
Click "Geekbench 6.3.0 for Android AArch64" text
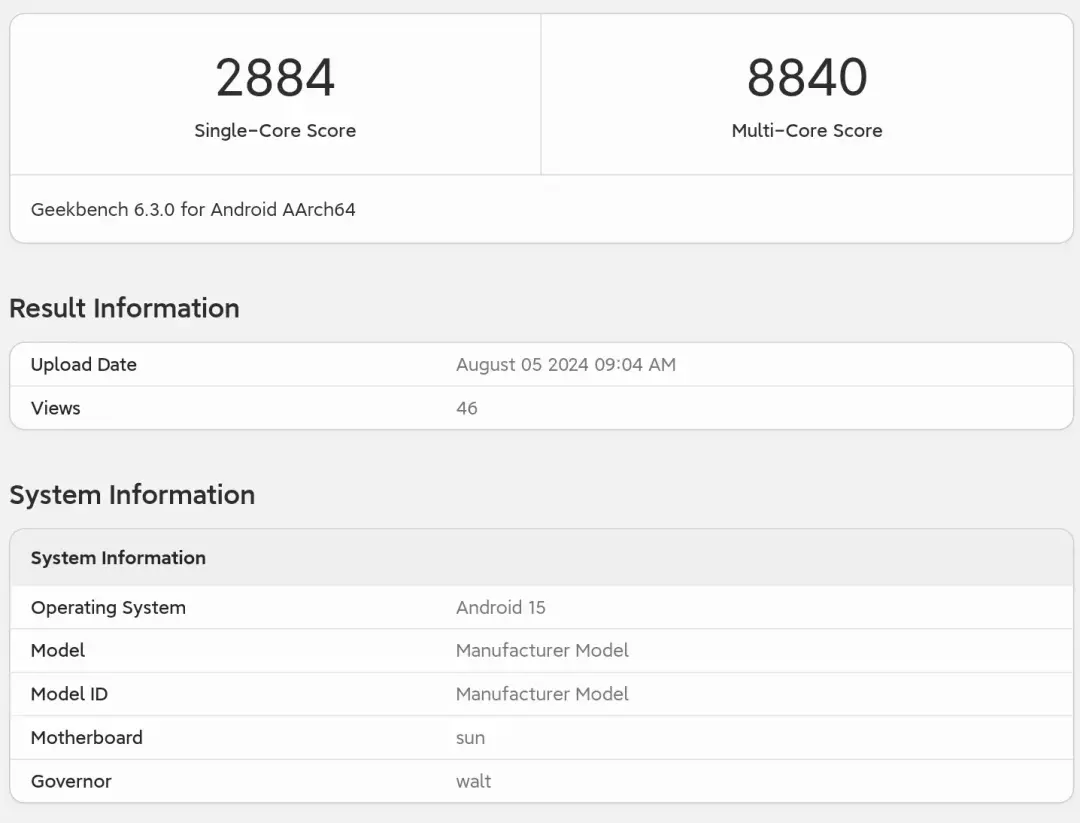[193, 209]
